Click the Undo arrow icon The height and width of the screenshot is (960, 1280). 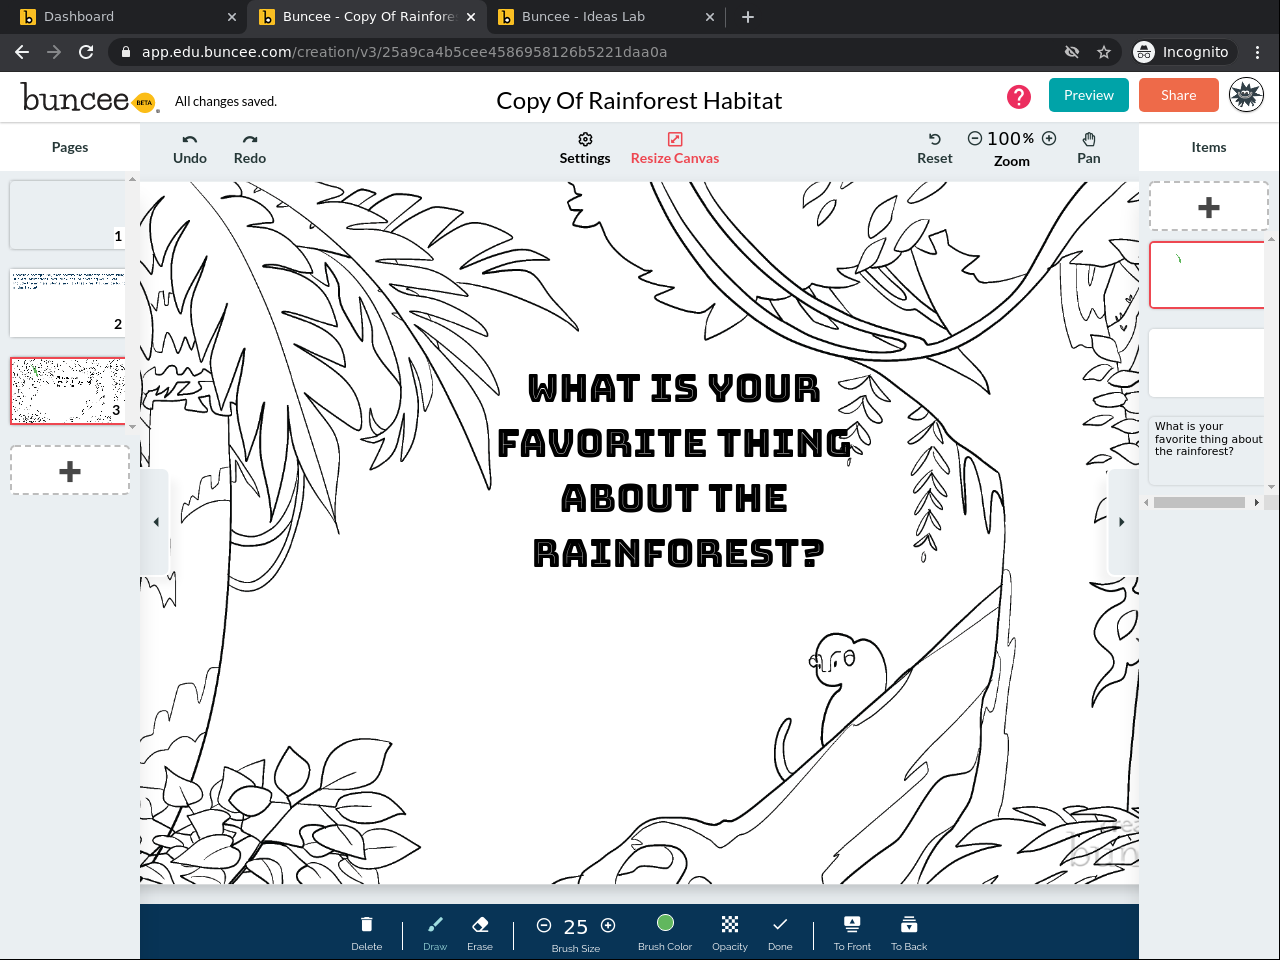[x=190, y=139]
